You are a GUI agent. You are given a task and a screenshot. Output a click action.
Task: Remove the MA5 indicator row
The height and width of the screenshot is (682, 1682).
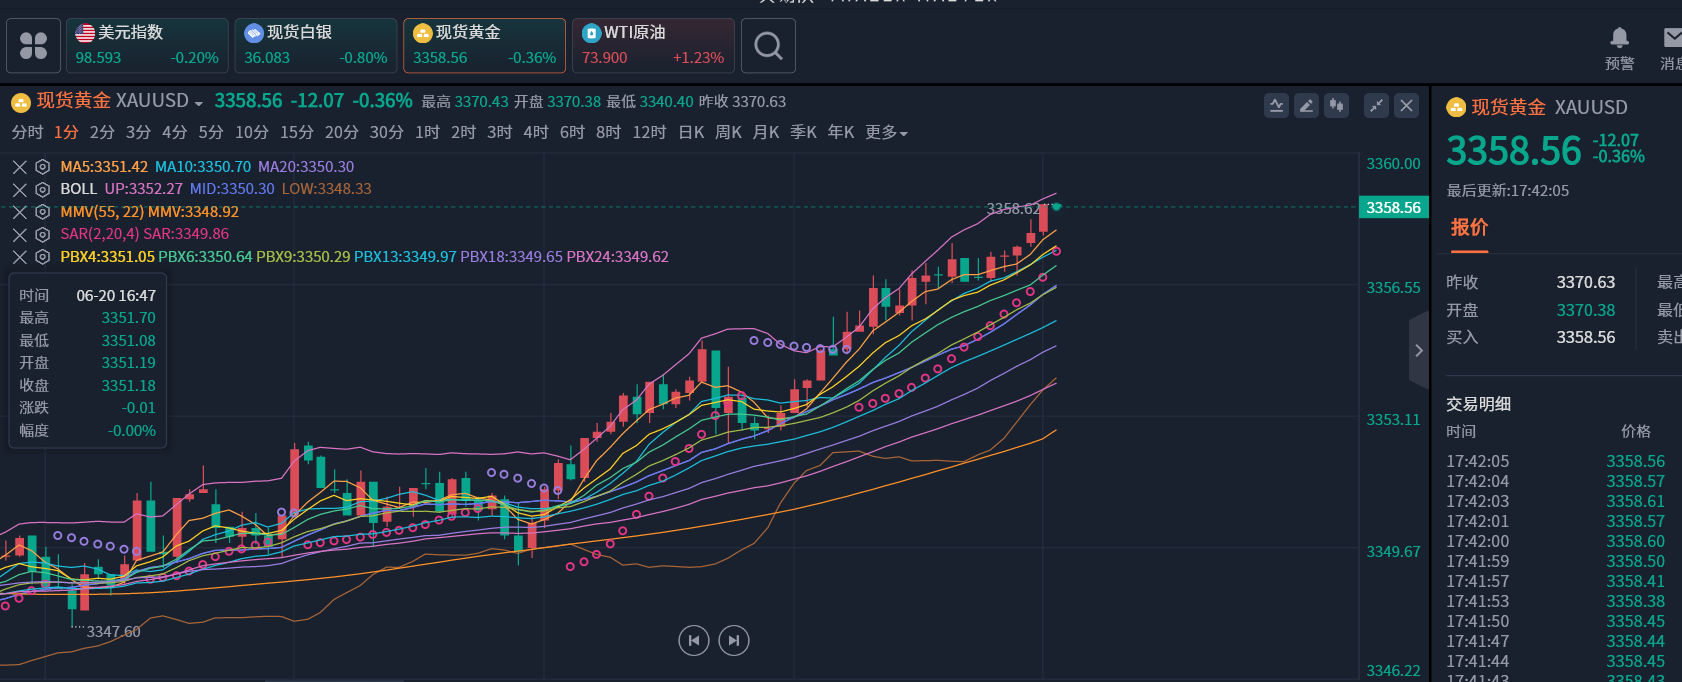click(19, 167)
